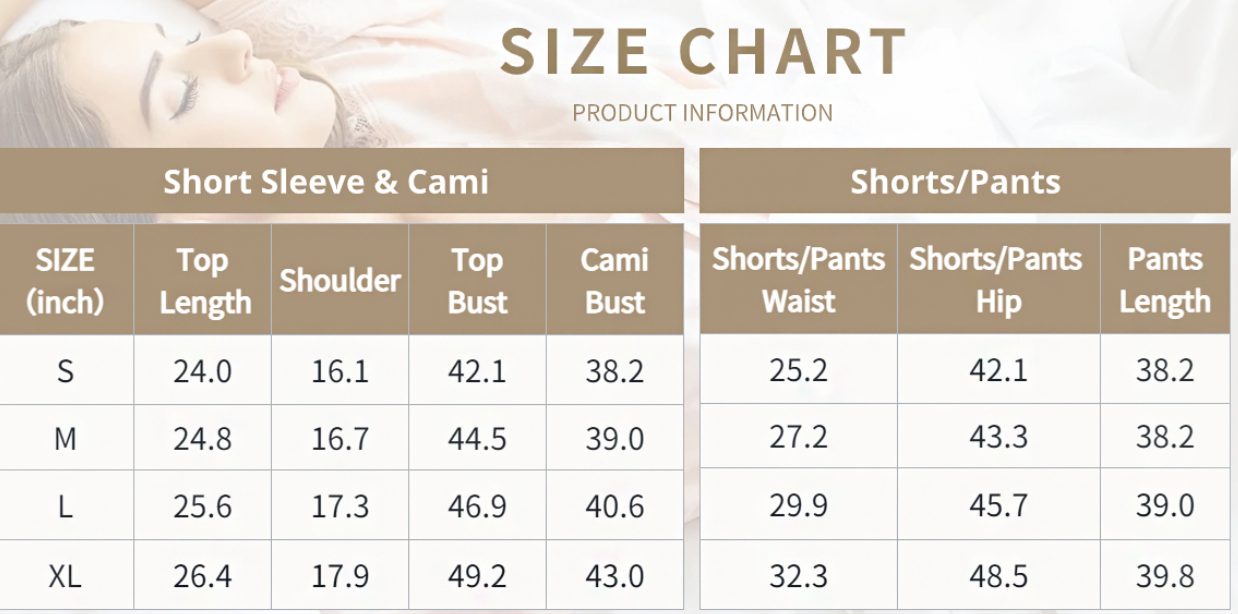Click the Shoulder column header
1238x614 pixels.
(x=340, y=280)
